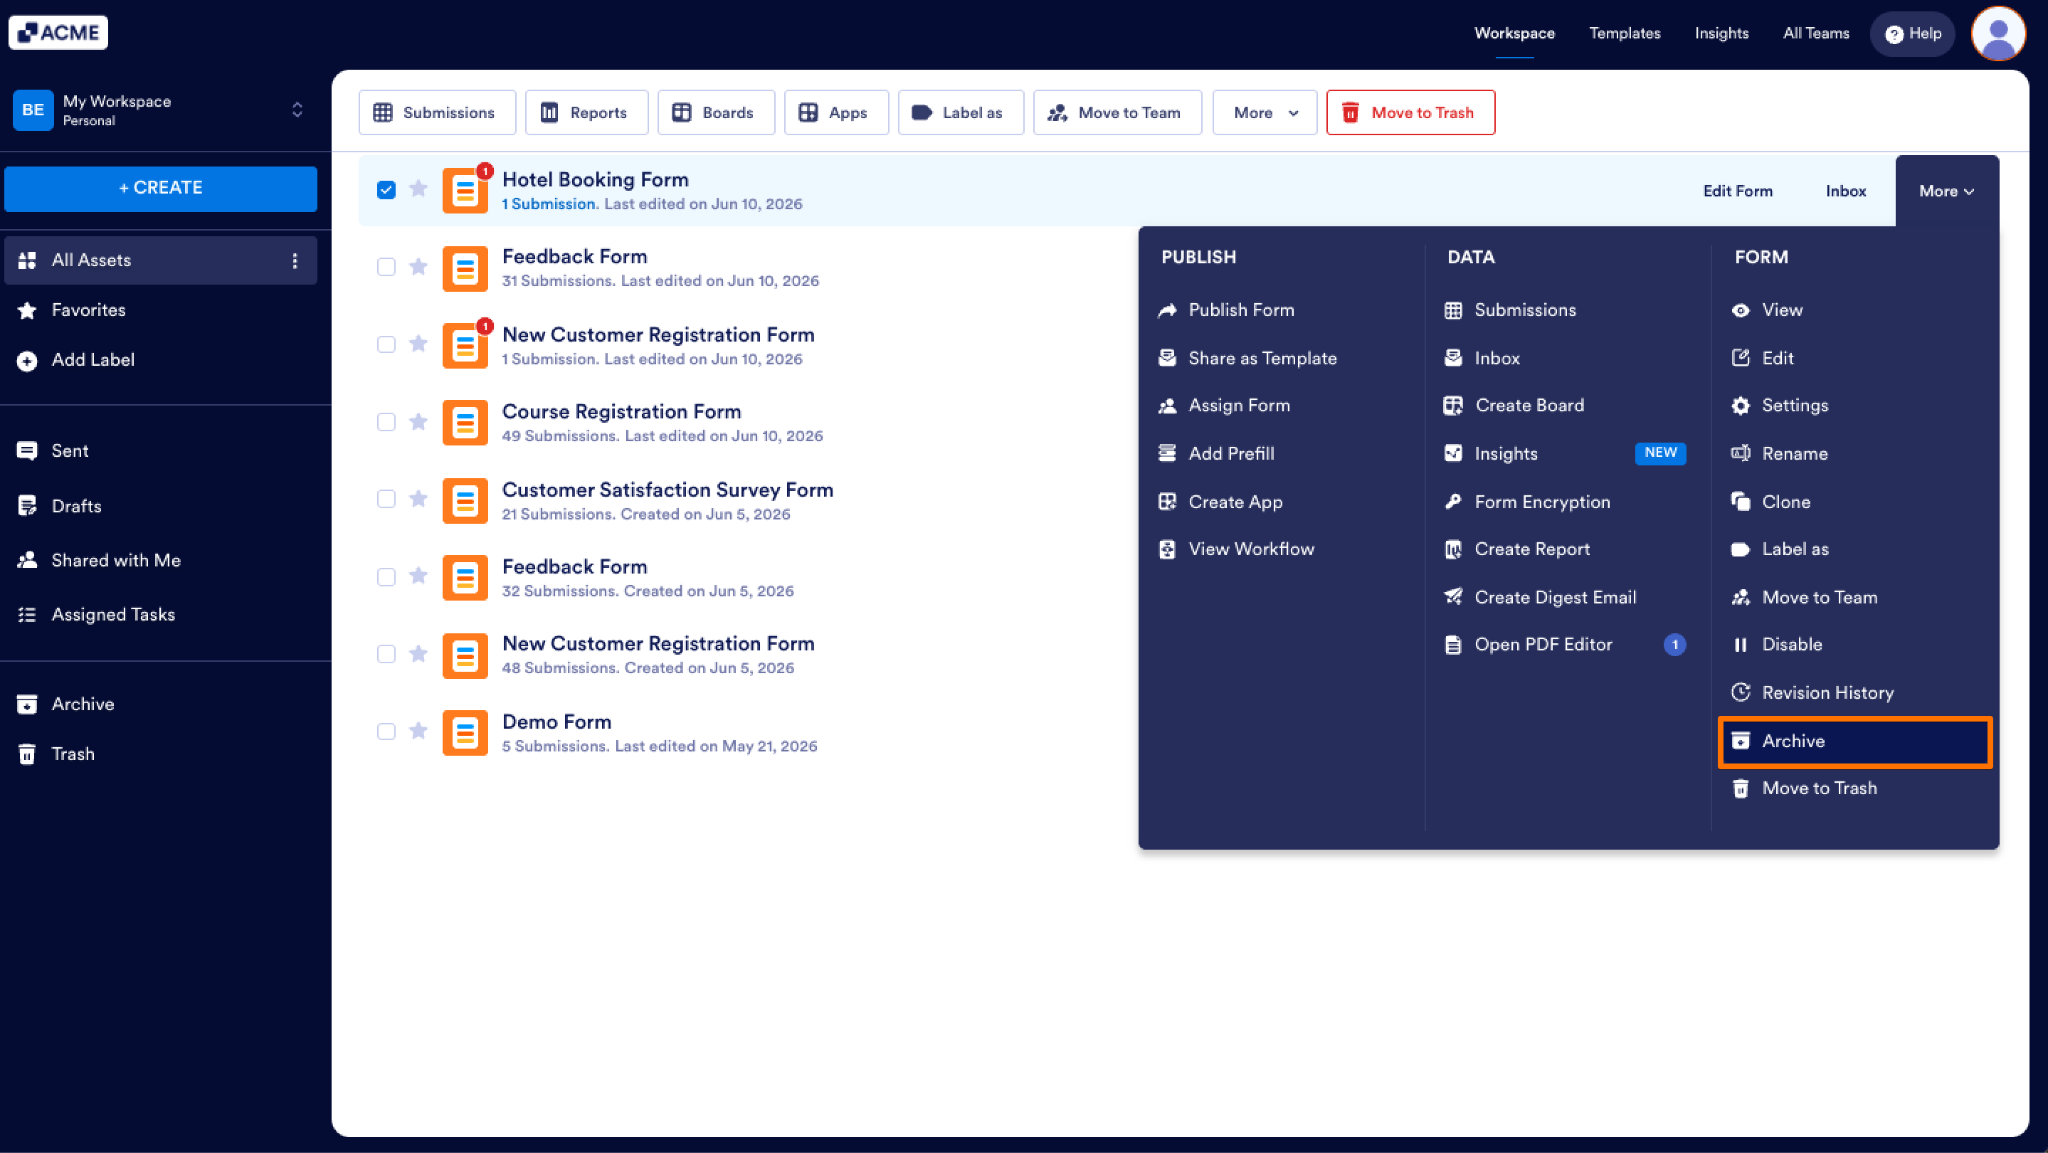Expand the My Workspace switcher
Viewport: 2048px width, 1153px height.
(297, 110)
